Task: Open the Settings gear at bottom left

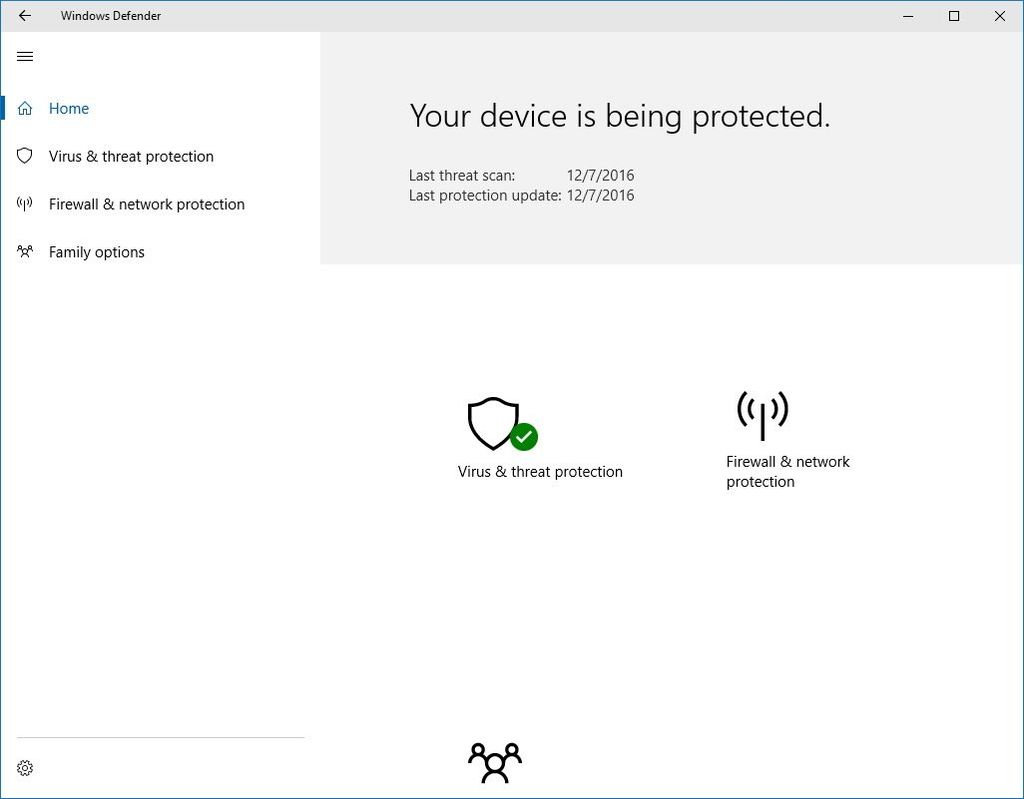Action: (25, 768)
